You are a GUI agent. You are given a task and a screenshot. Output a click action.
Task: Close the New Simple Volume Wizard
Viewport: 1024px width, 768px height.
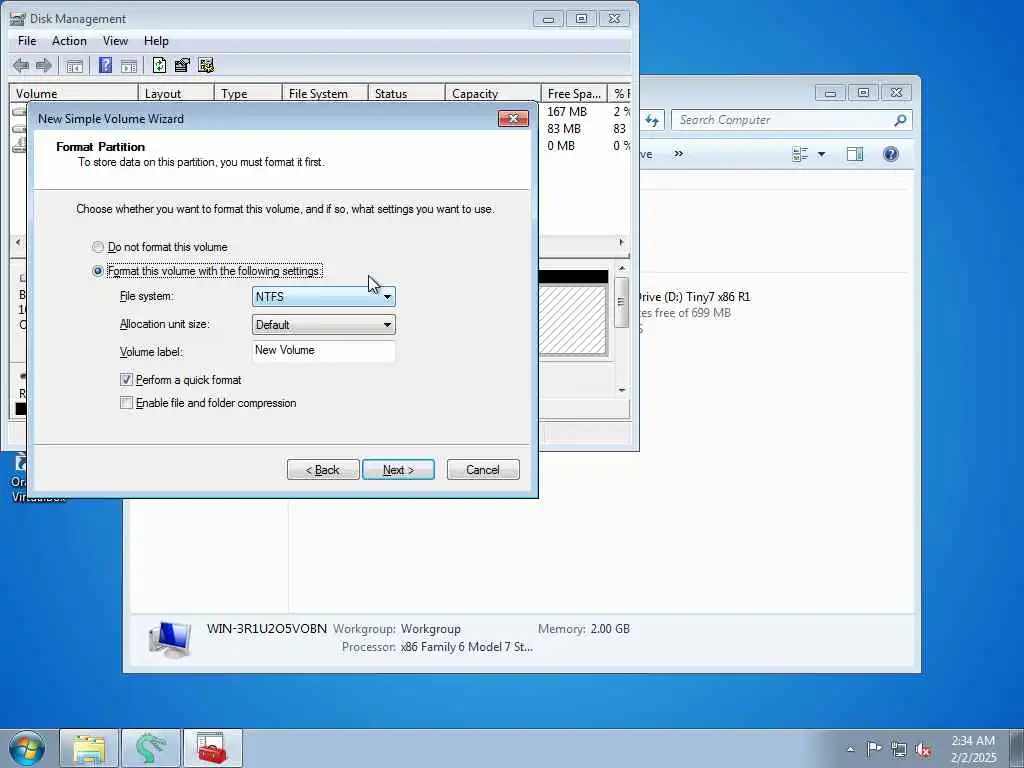513,118
